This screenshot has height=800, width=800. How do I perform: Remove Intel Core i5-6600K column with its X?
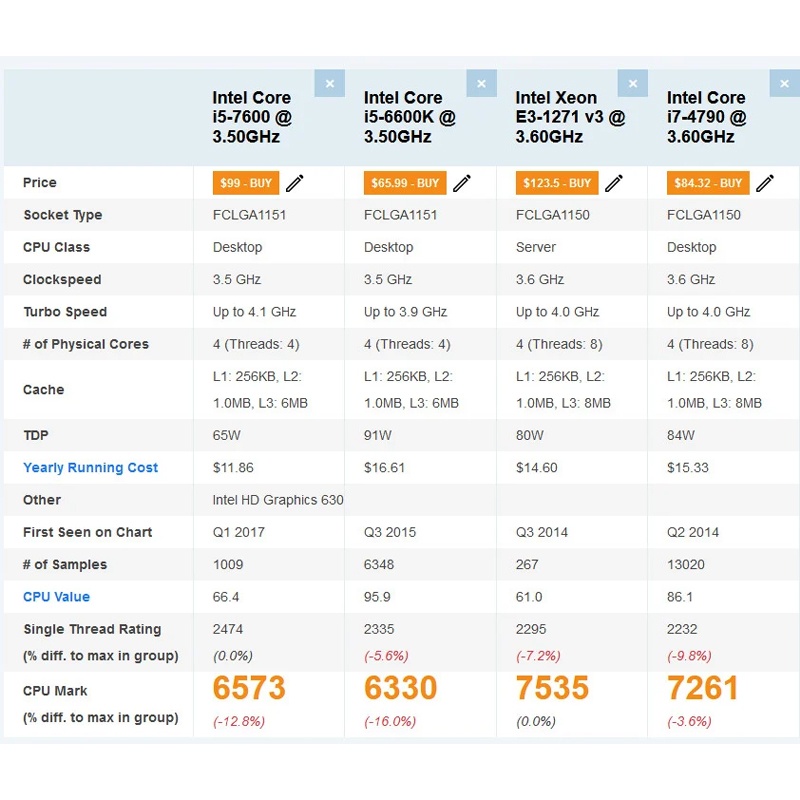coord(481,83)
